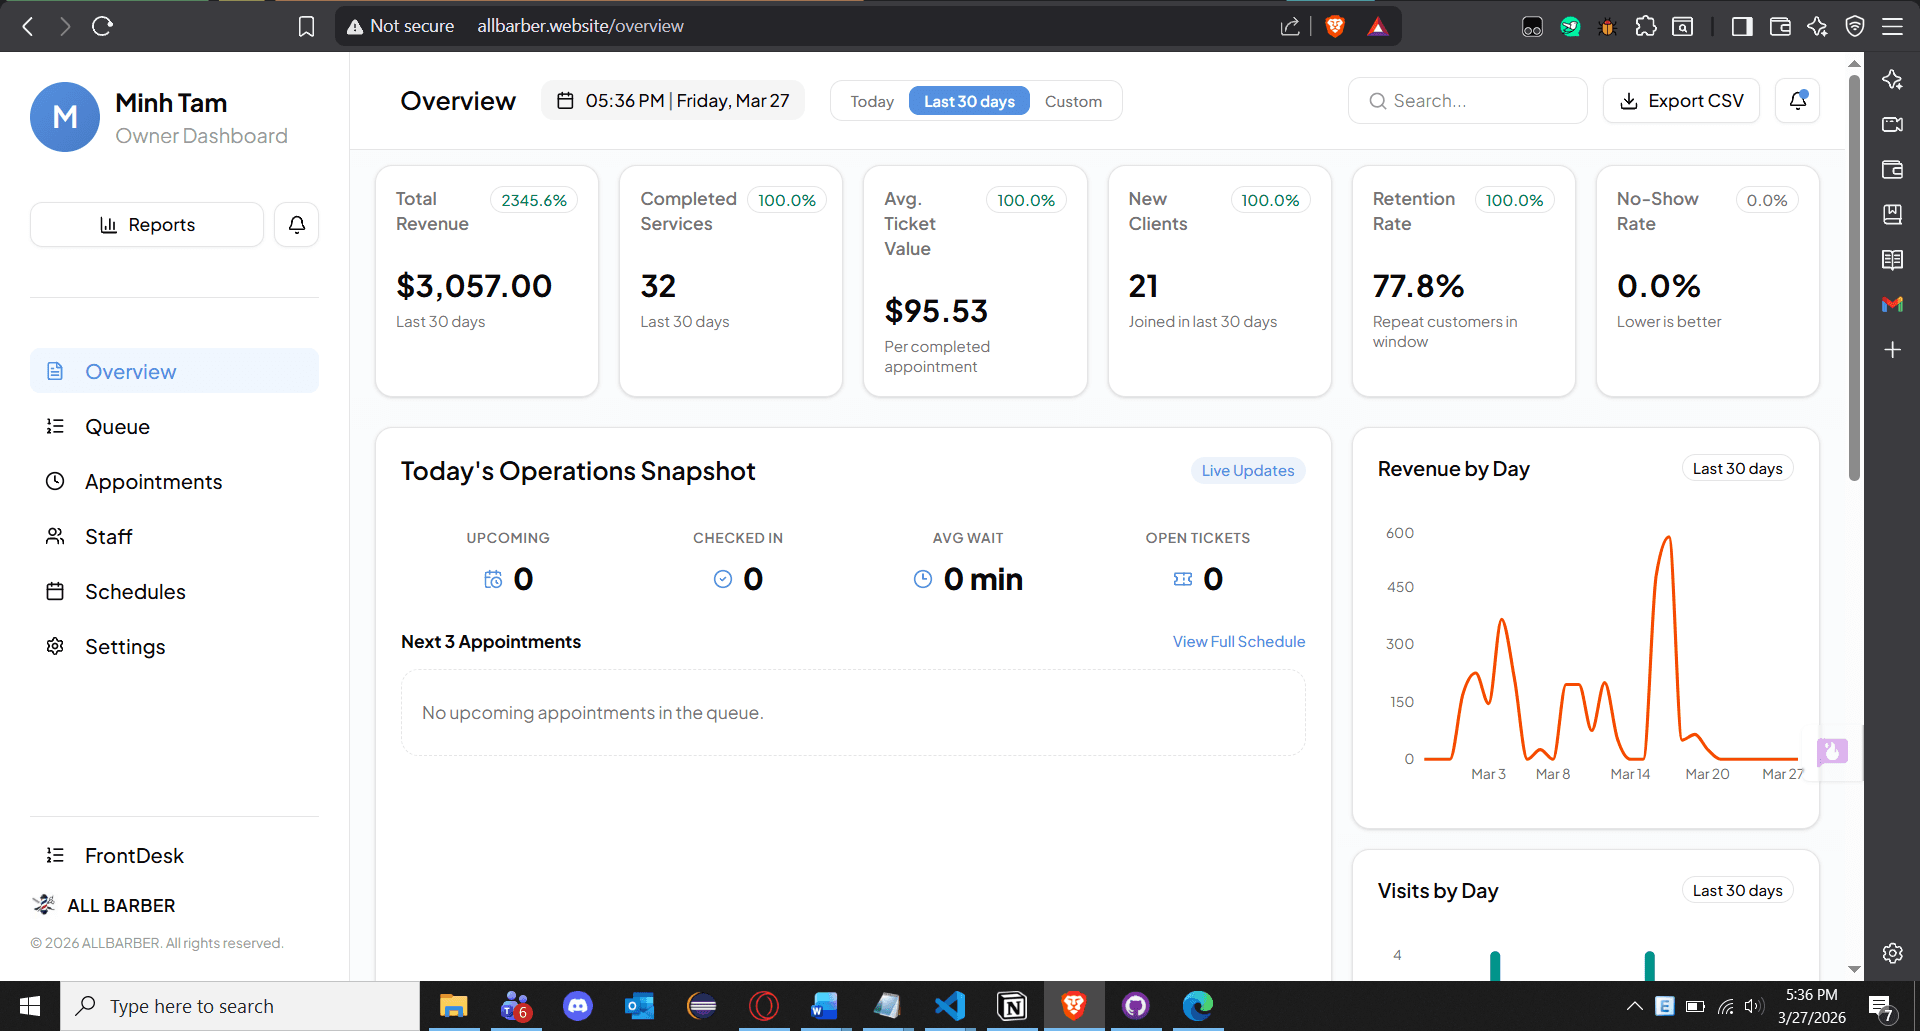The image size is (1920, 1031).
Task: Click the Minh Tam avatar circle
Action: point(65,117)
